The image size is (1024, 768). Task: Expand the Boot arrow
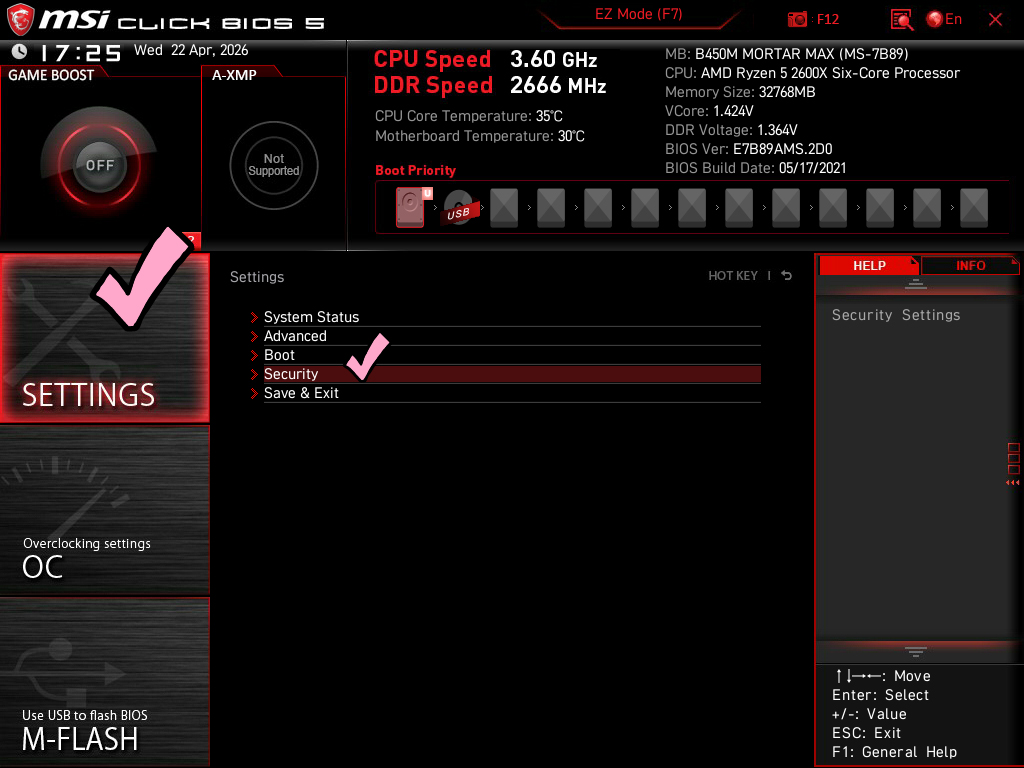[x=254, y=355]
